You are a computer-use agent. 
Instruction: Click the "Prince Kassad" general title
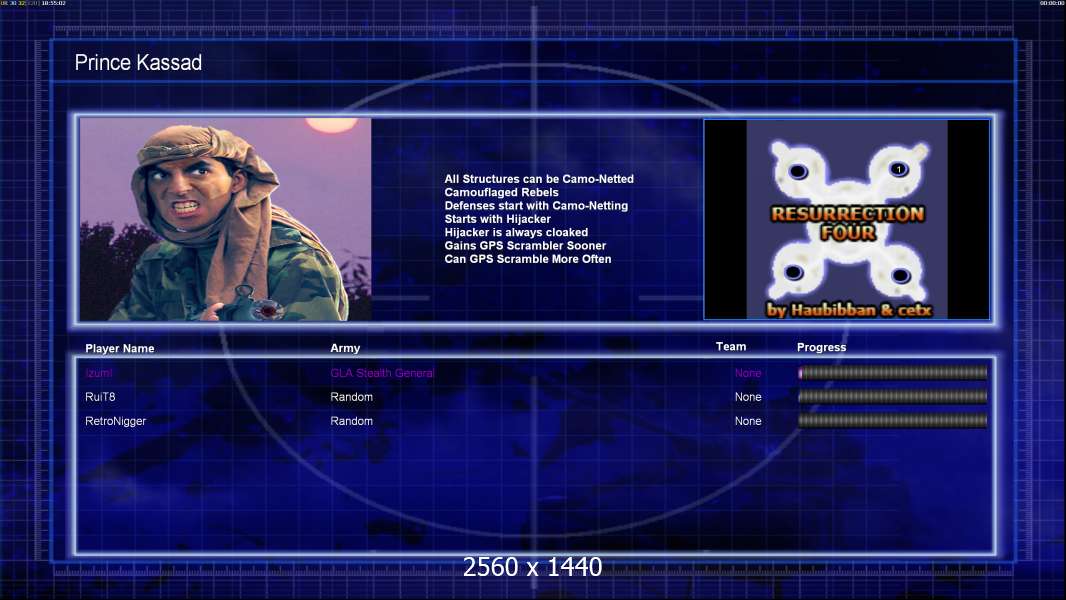point(138,63)
